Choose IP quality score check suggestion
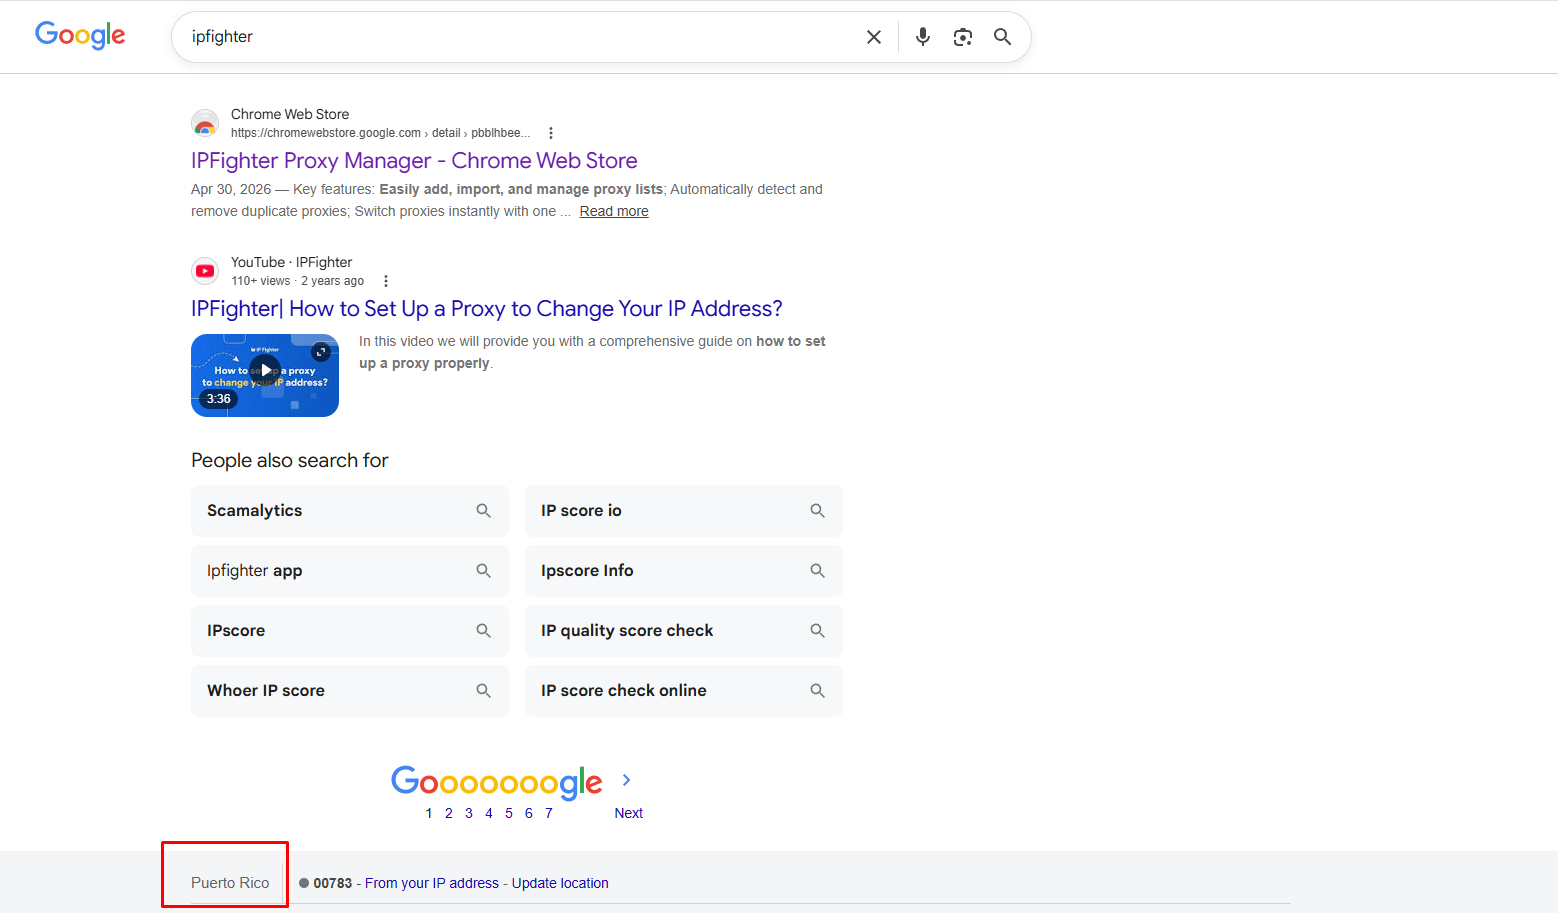The width and height of the screenshot is (1558, 913). coord(684,631)
